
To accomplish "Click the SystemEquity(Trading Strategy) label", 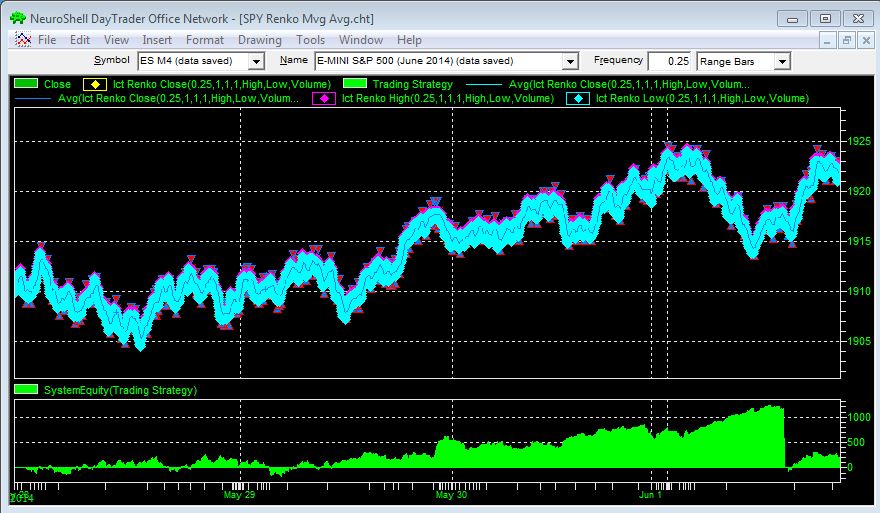I will (x=120, y=390).
